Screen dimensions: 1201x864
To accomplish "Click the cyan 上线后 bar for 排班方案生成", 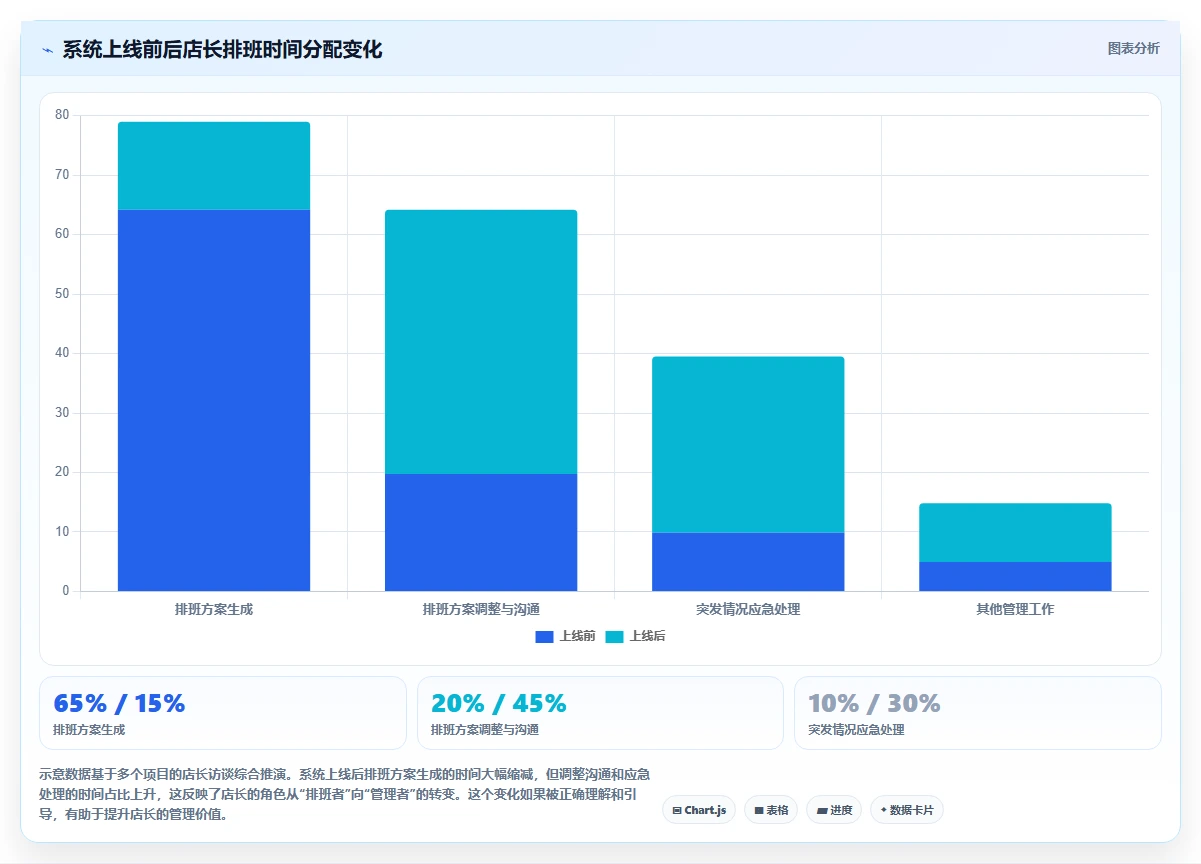I will 214,166.
